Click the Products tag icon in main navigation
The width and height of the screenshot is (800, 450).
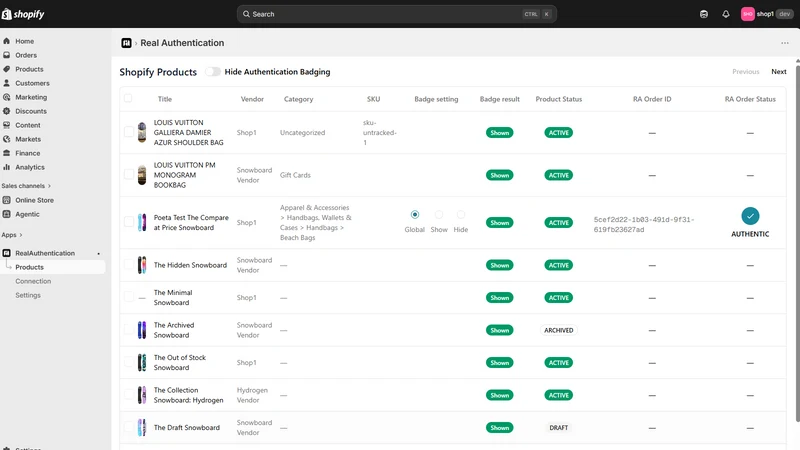point(7,69)
